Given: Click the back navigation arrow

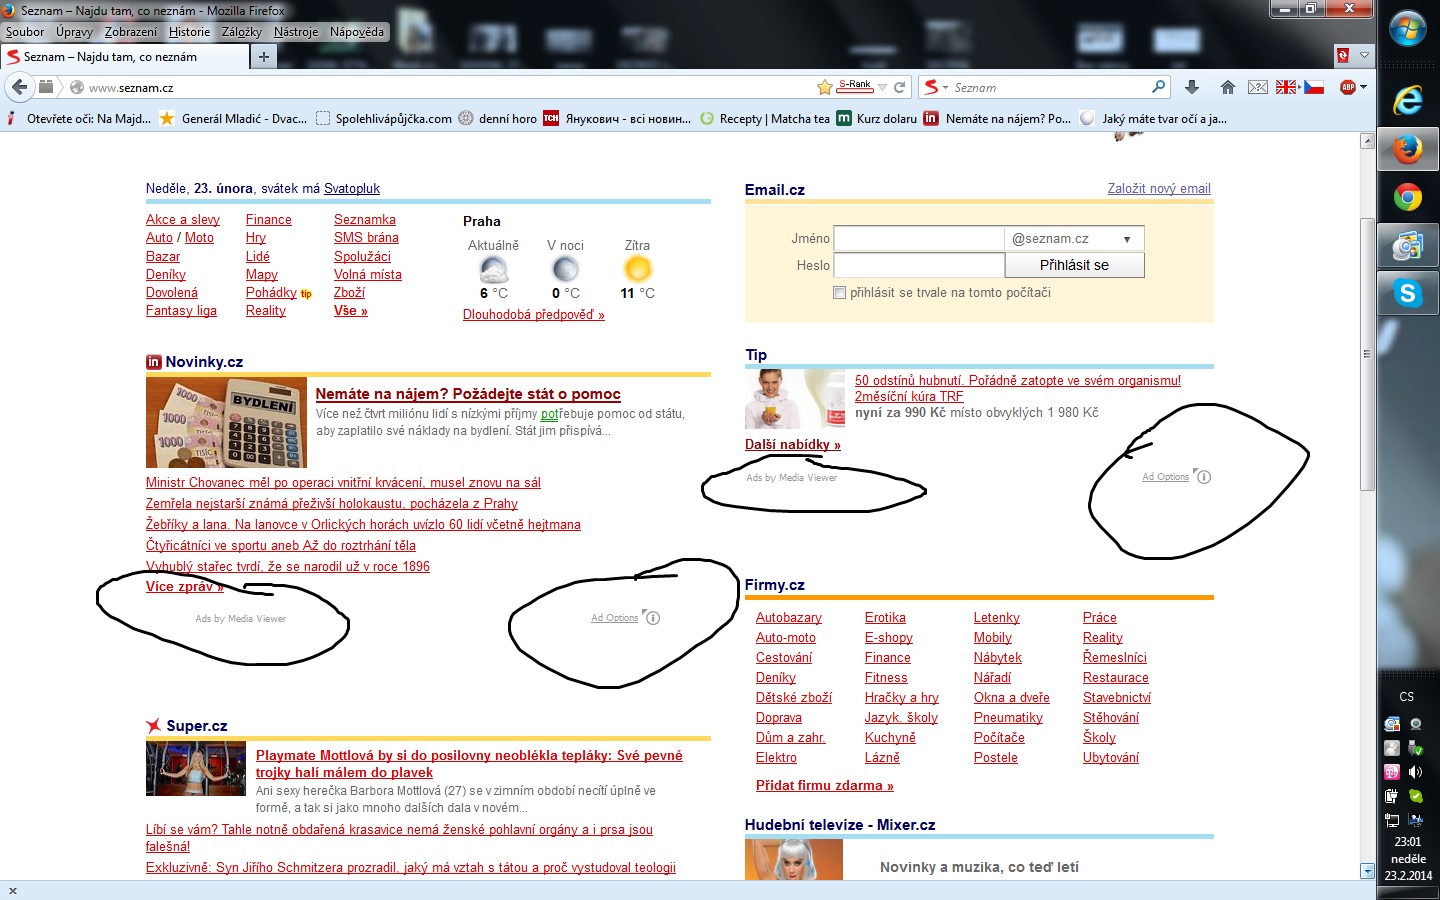Looking at the screenshot, I should click(x=20, y=87).
